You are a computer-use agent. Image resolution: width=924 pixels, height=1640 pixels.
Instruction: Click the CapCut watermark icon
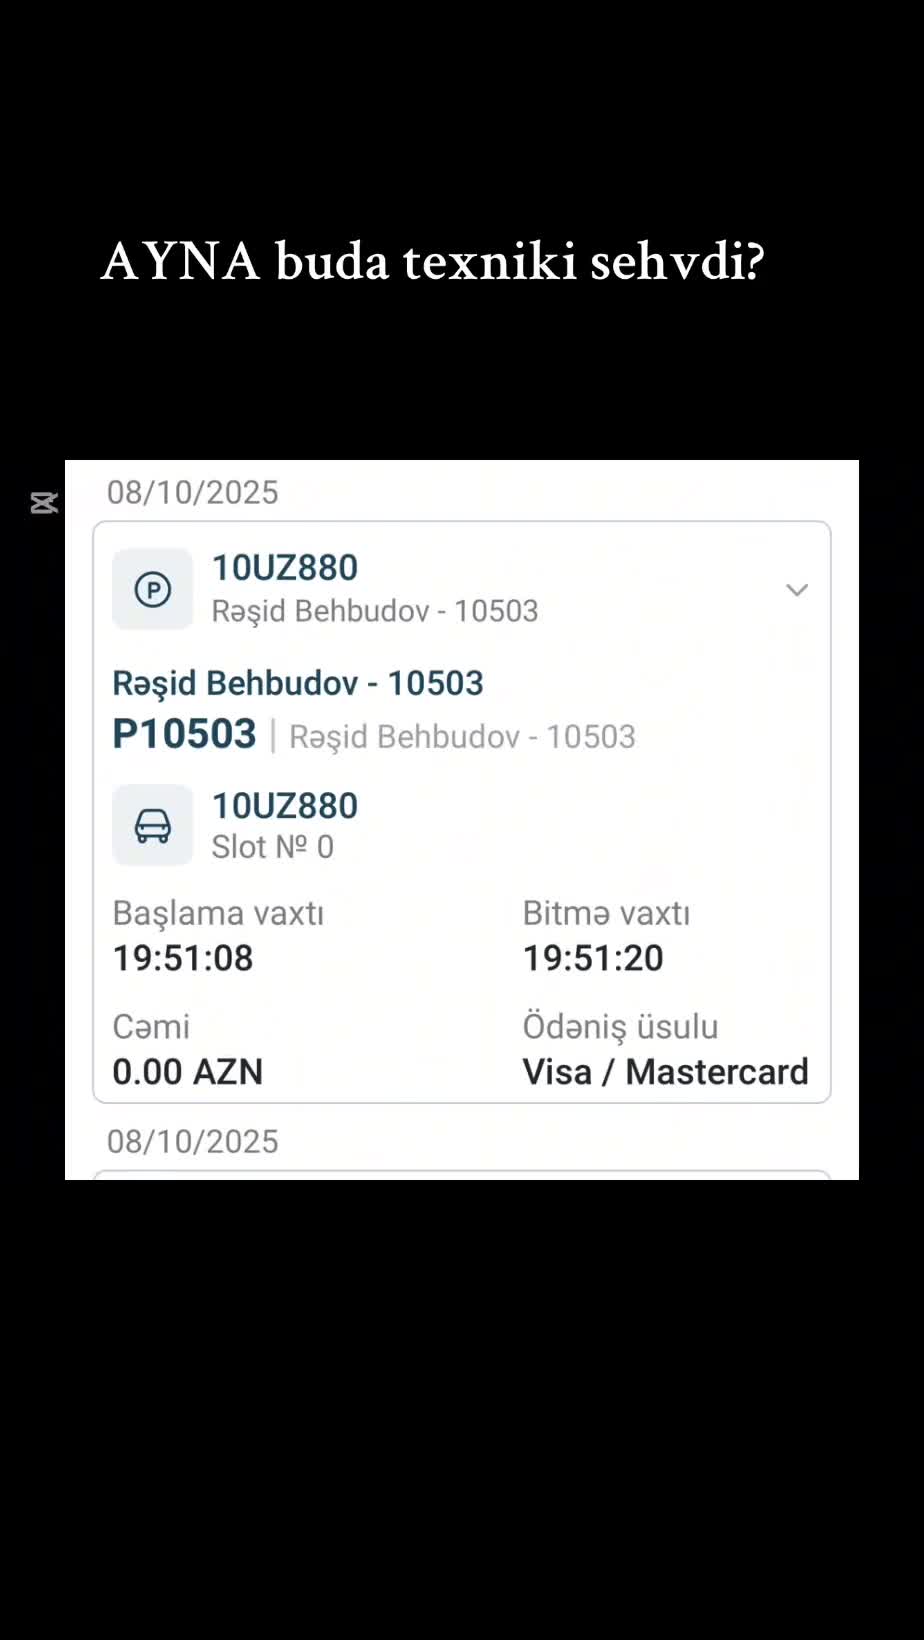[x=44, y=503]
